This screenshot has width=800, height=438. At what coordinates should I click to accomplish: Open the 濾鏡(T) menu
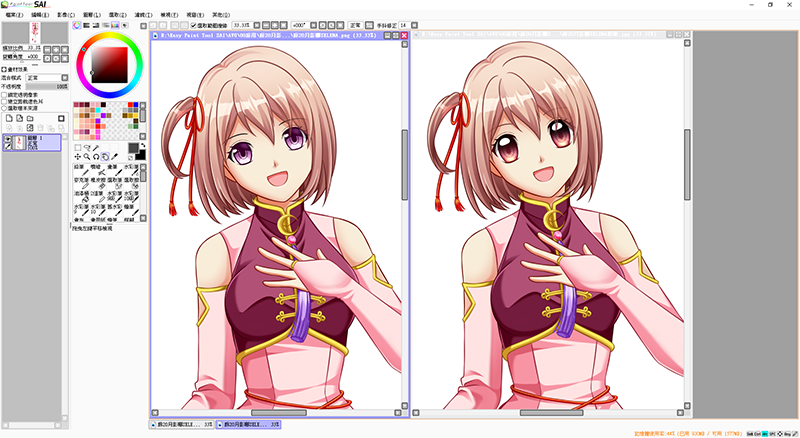143,15
